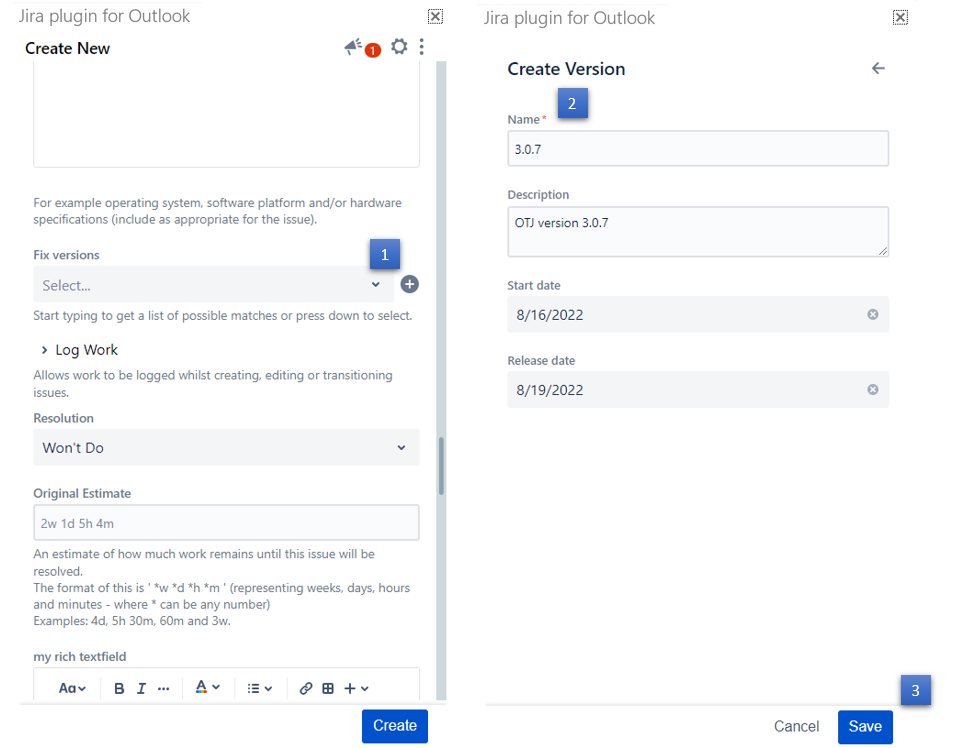This screenshot has width=956, height=748.
Task: Clear the Release date value
Action: (872, 390)
